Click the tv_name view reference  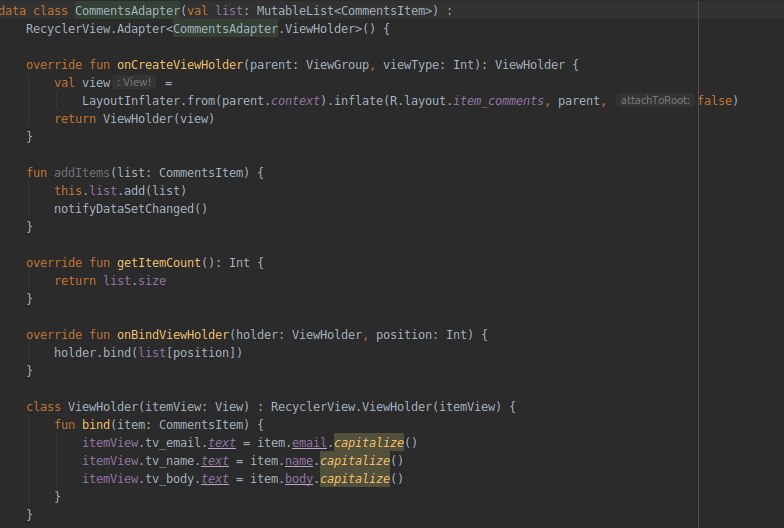[x=170, y=460]
